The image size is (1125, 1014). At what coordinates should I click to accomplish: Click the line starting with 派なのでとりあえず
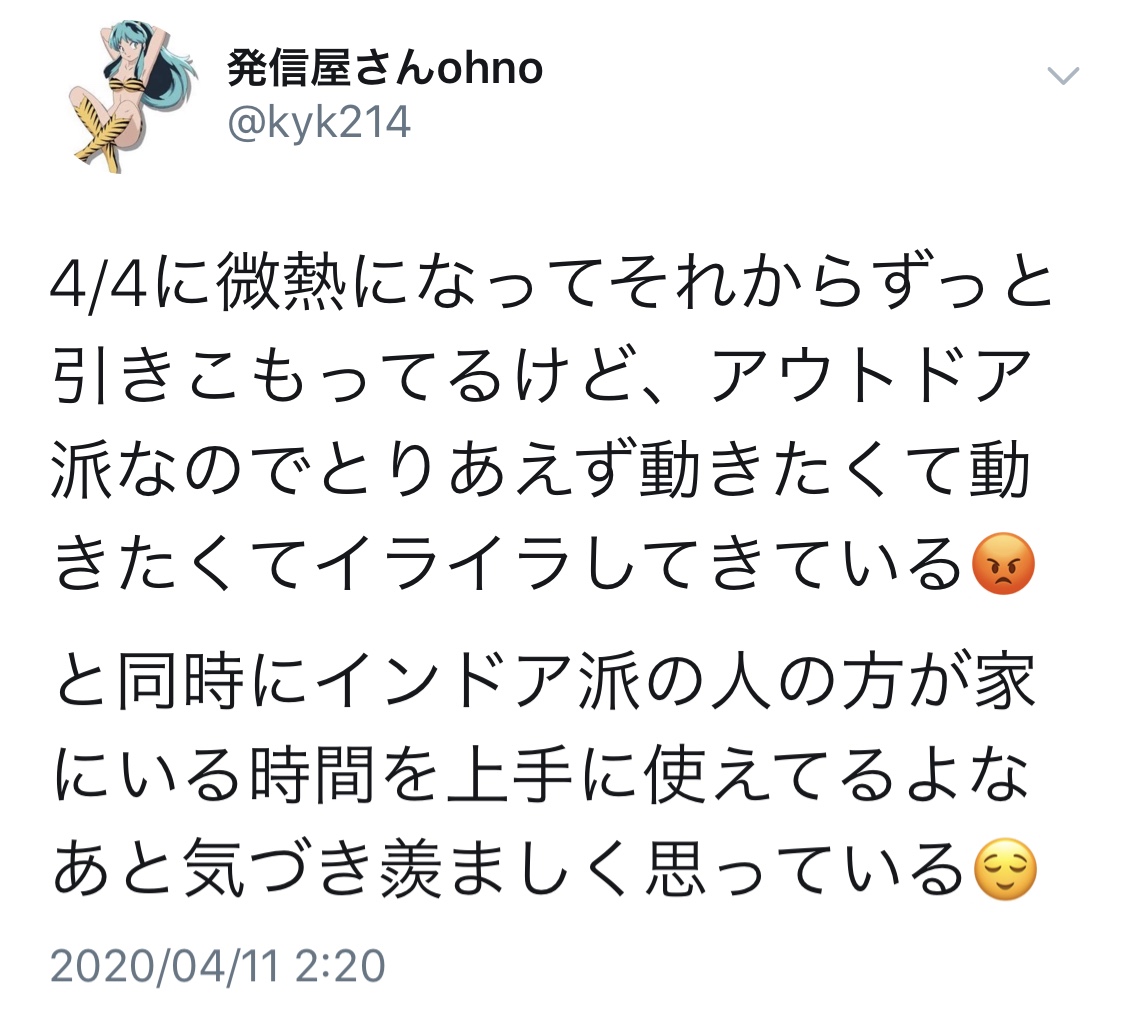(x=541, y=469)
